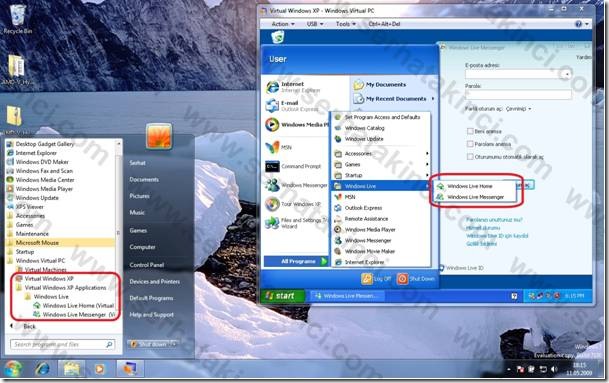Open the Action menu in Virtual PC

coord(283,24)
